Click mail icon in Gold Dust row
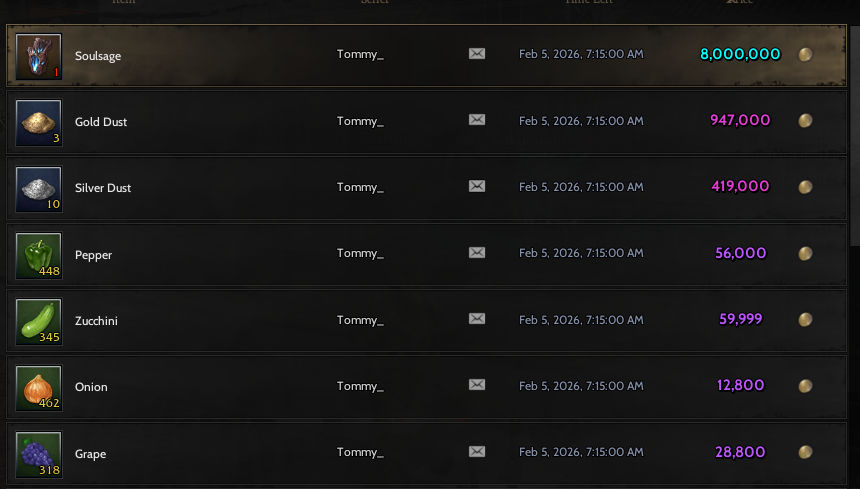 click(477, 120)
